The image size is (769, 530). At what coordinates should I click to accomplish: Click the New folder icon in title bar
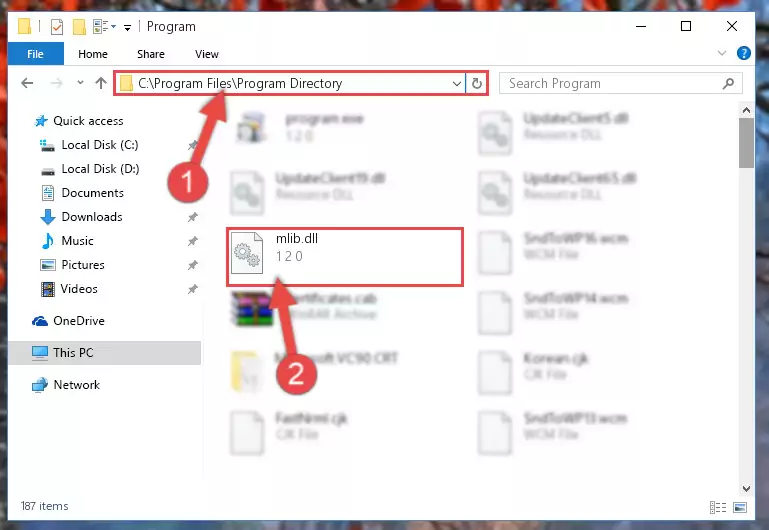79,26
